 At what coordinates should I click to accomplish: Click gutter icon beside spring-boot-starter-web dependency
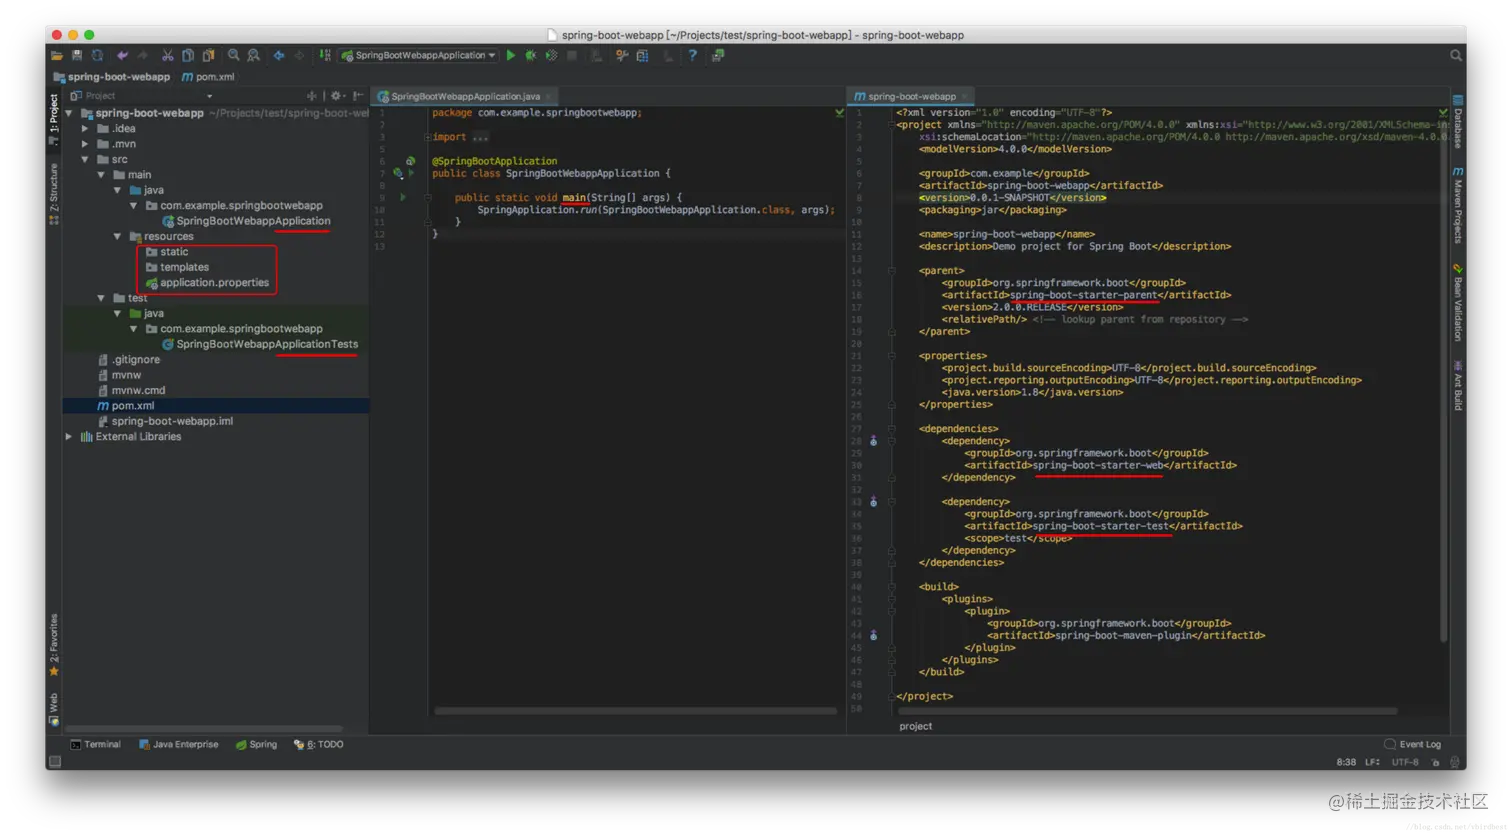(x=873, y=441)
